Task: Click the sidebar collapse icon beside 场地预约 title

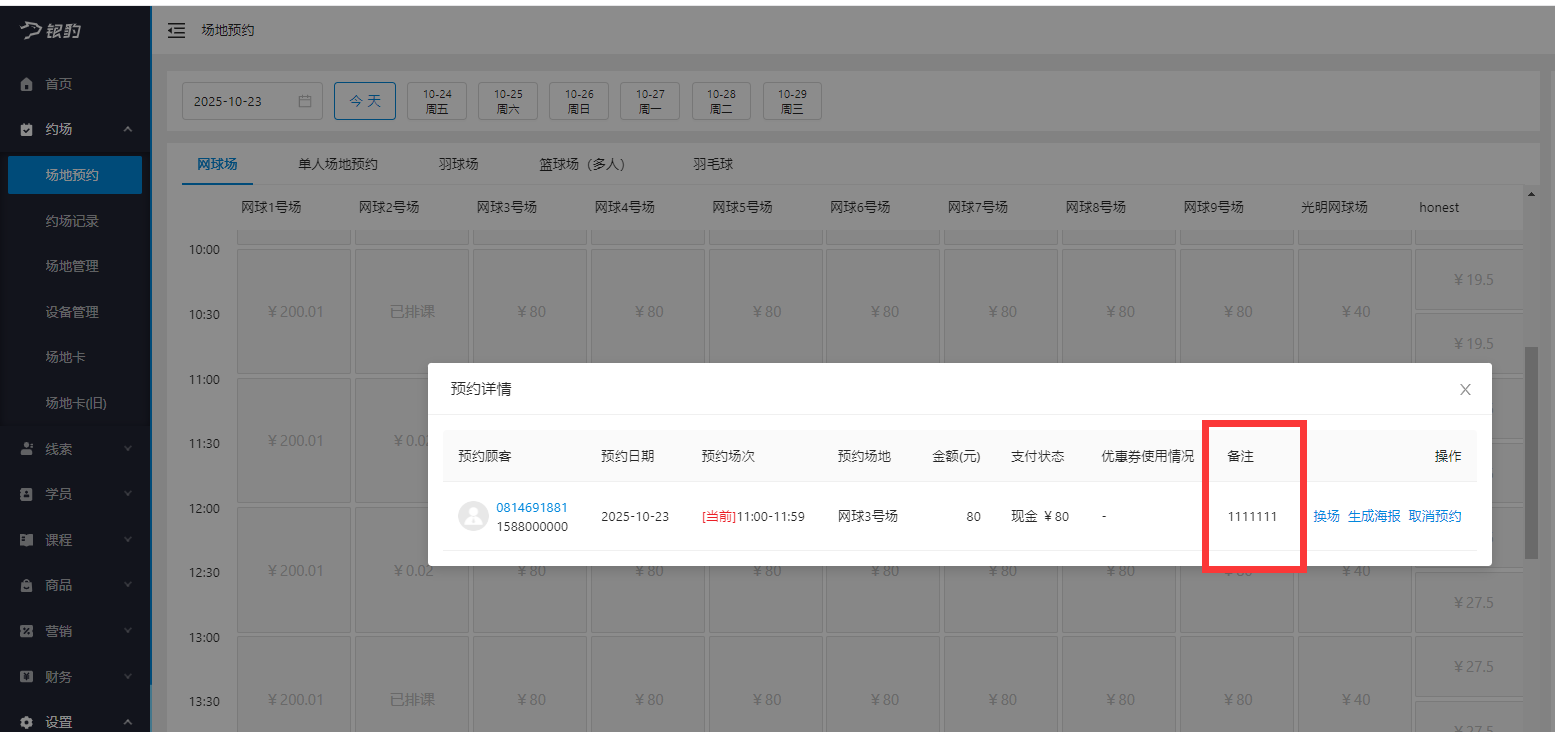Action: [176, 30]
